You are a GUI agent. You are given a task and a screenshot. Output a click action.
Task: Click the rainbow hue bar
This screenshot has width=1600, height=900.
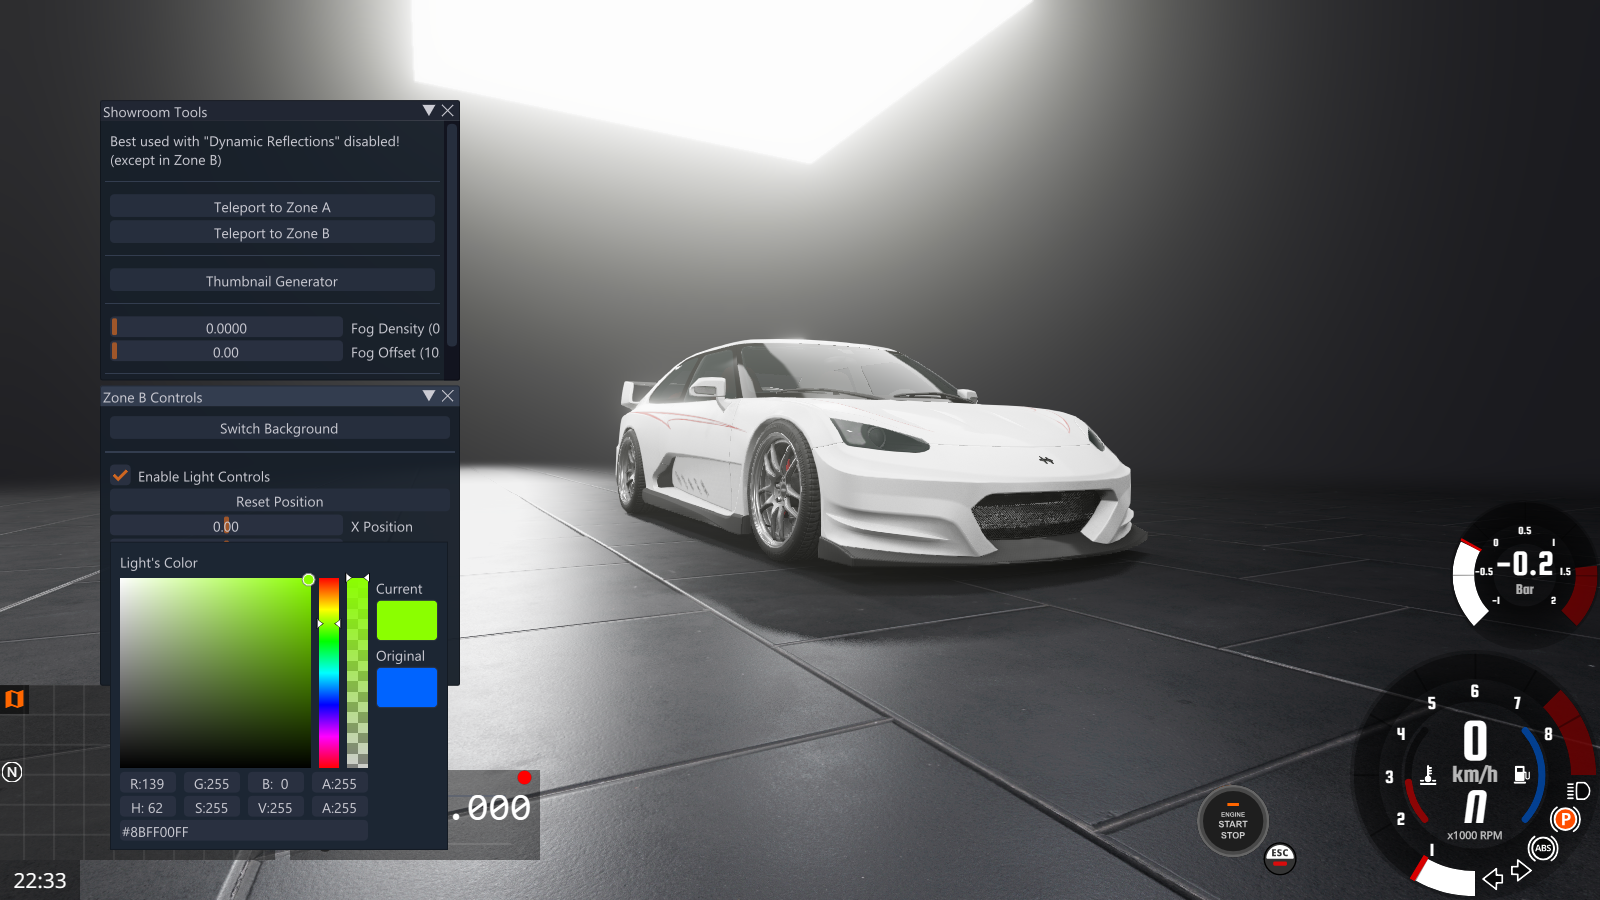[x=329, y=673]
